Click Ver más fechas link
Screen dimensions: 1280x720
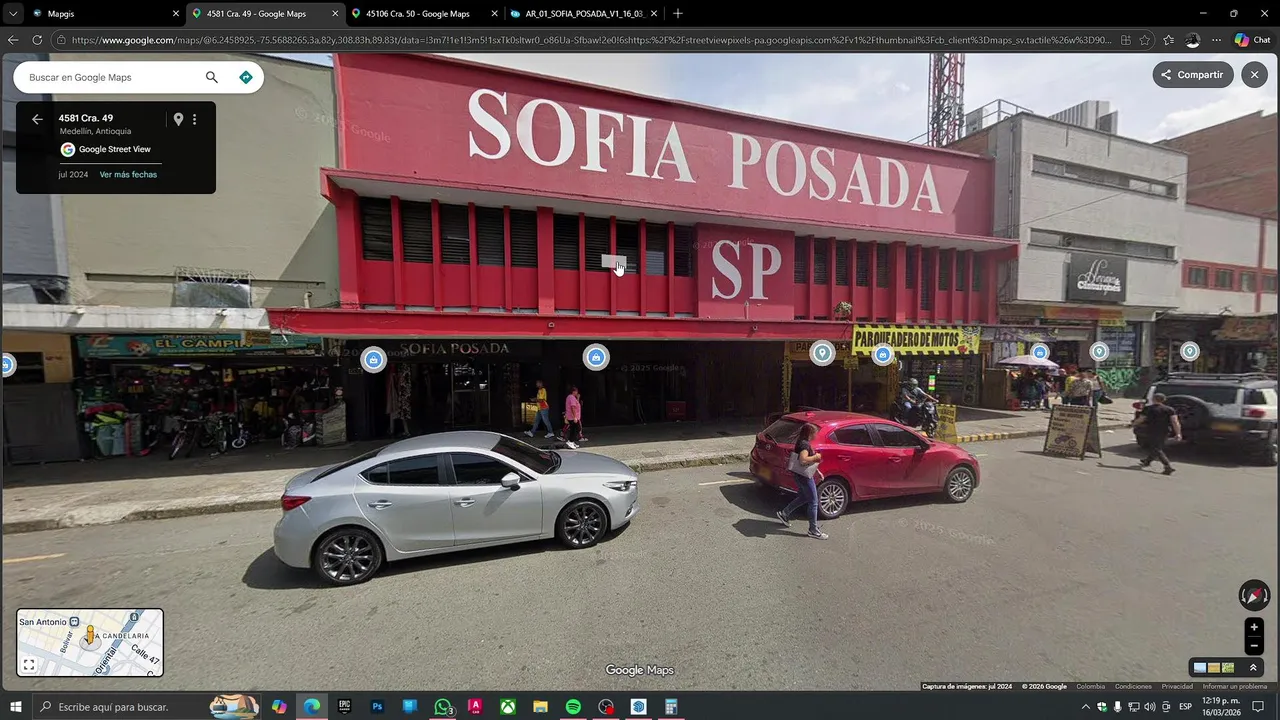[x=128, y=174]
